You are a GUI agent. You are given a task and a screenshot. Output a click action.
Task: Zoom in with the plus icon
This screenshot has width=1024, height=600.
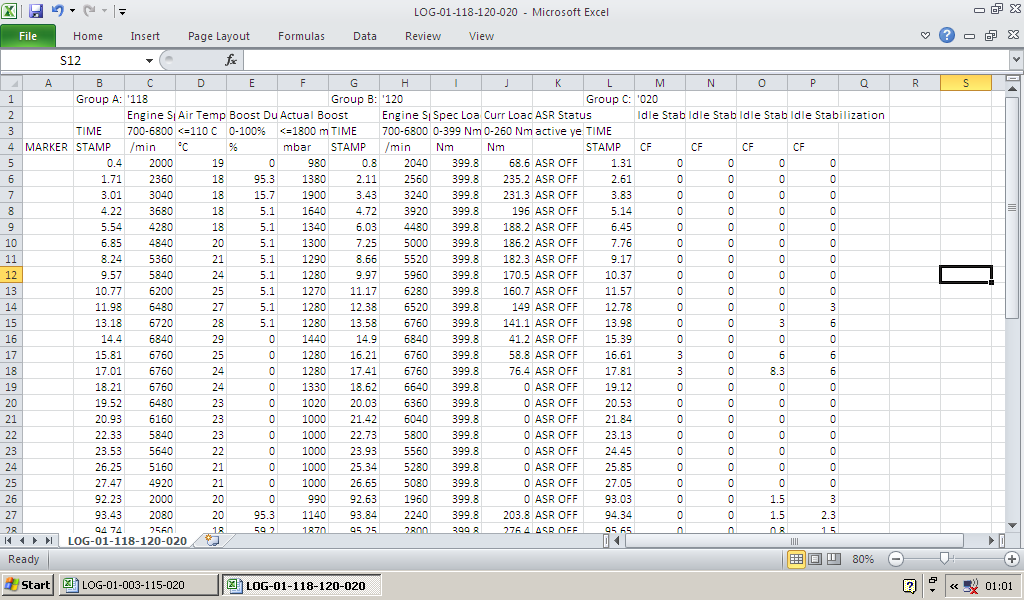1012,559
